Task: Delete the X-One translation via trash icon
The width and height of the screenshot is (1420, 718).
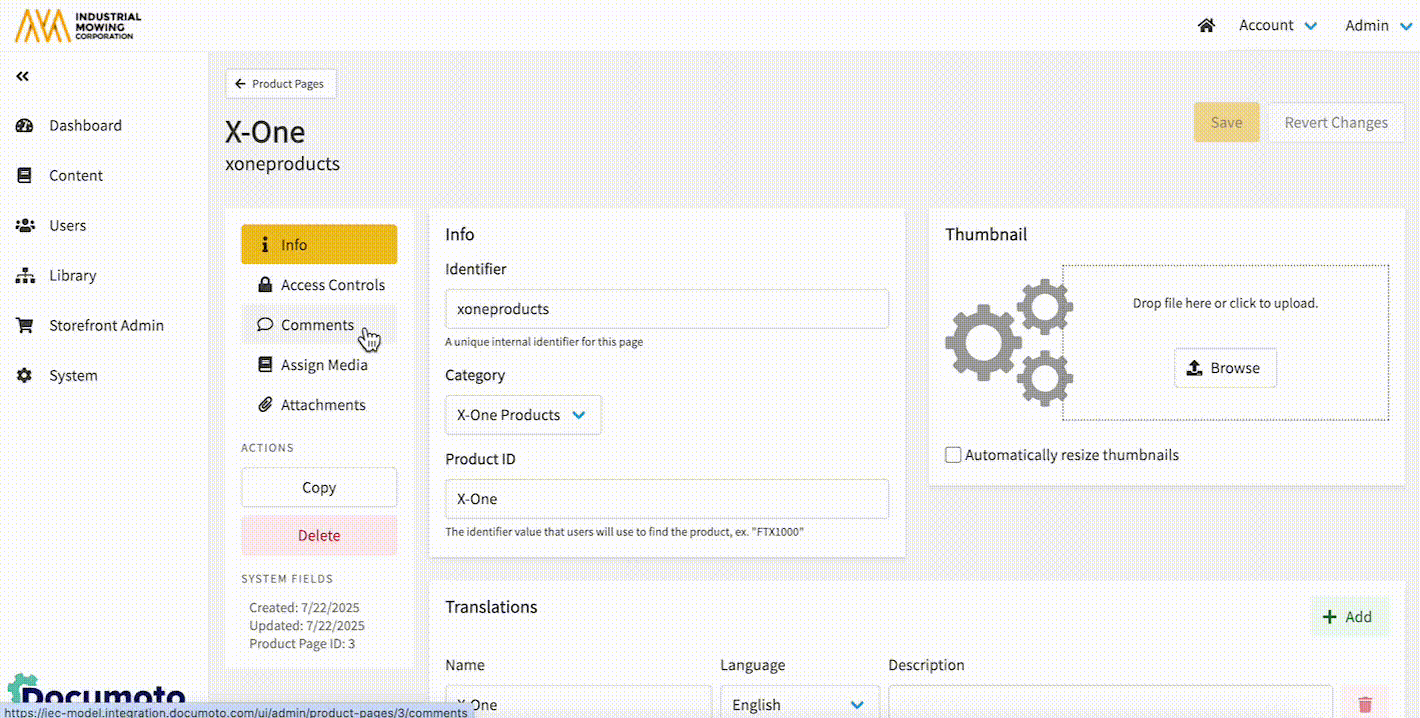Action: (x=1365, y=704)
